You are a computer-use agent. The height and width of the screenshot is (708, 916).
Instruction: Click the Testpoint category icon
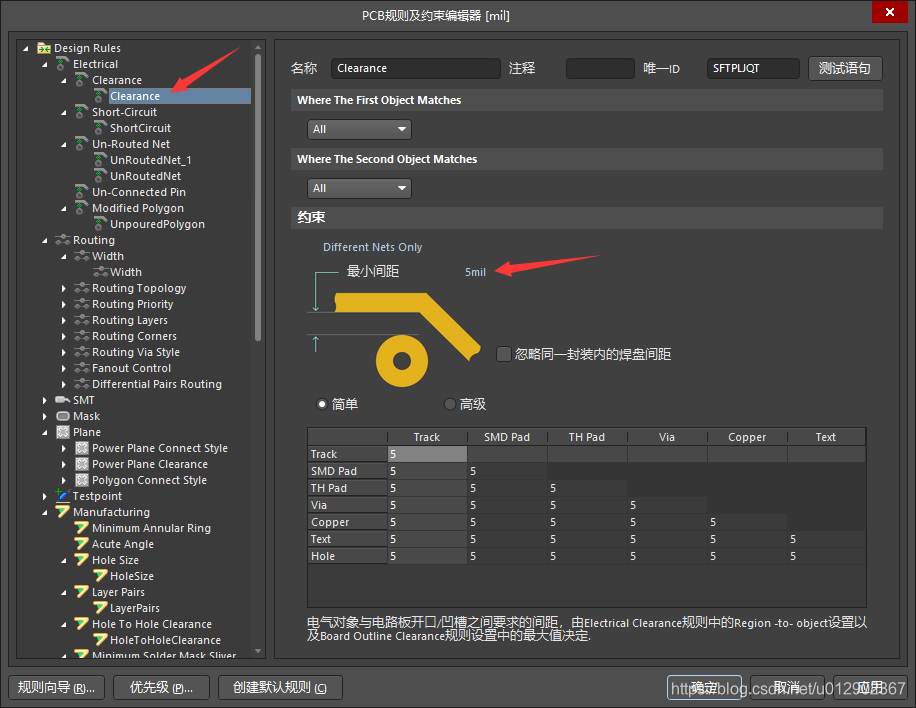click(63, 496)
